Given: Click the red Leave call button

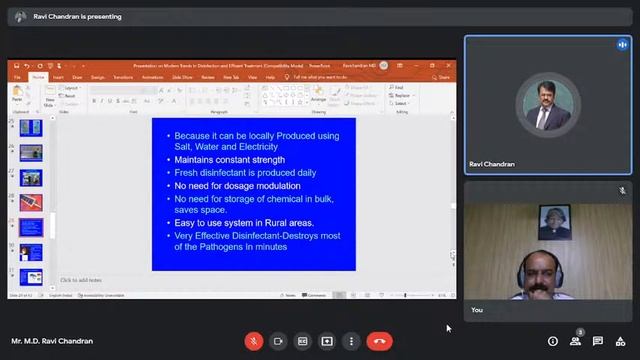Looking at the screenshot, I should pyautogui.click(x=380, y=341).
